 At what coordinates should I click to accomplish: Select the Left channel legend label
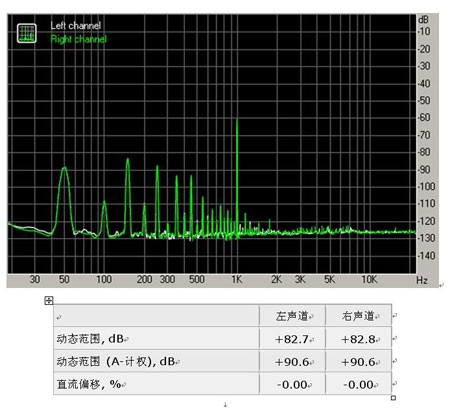click(76, 26)
